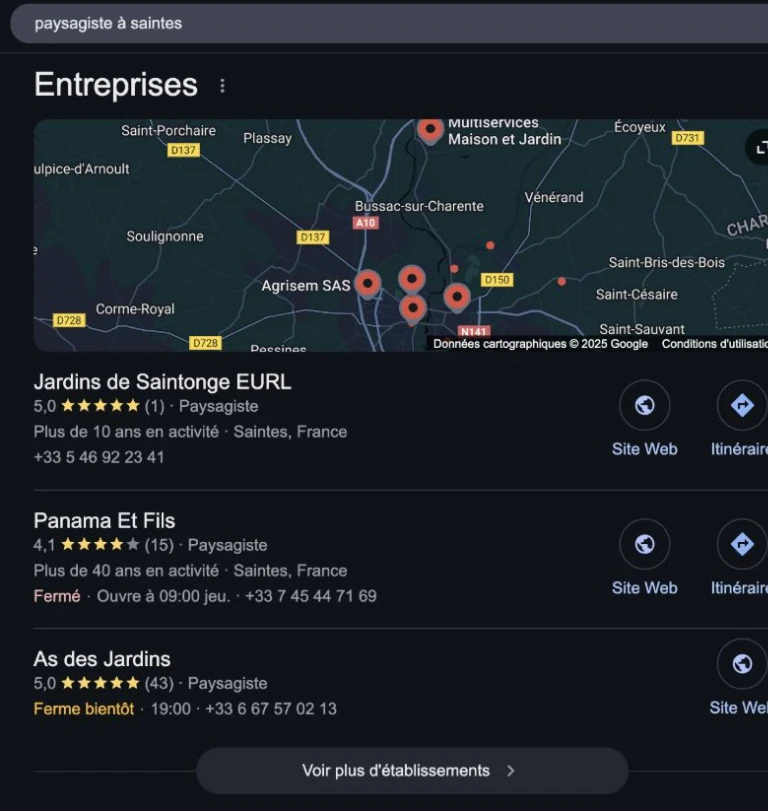Select the Multiservices Maison et Jardin map pin

(x=430, y=131)
